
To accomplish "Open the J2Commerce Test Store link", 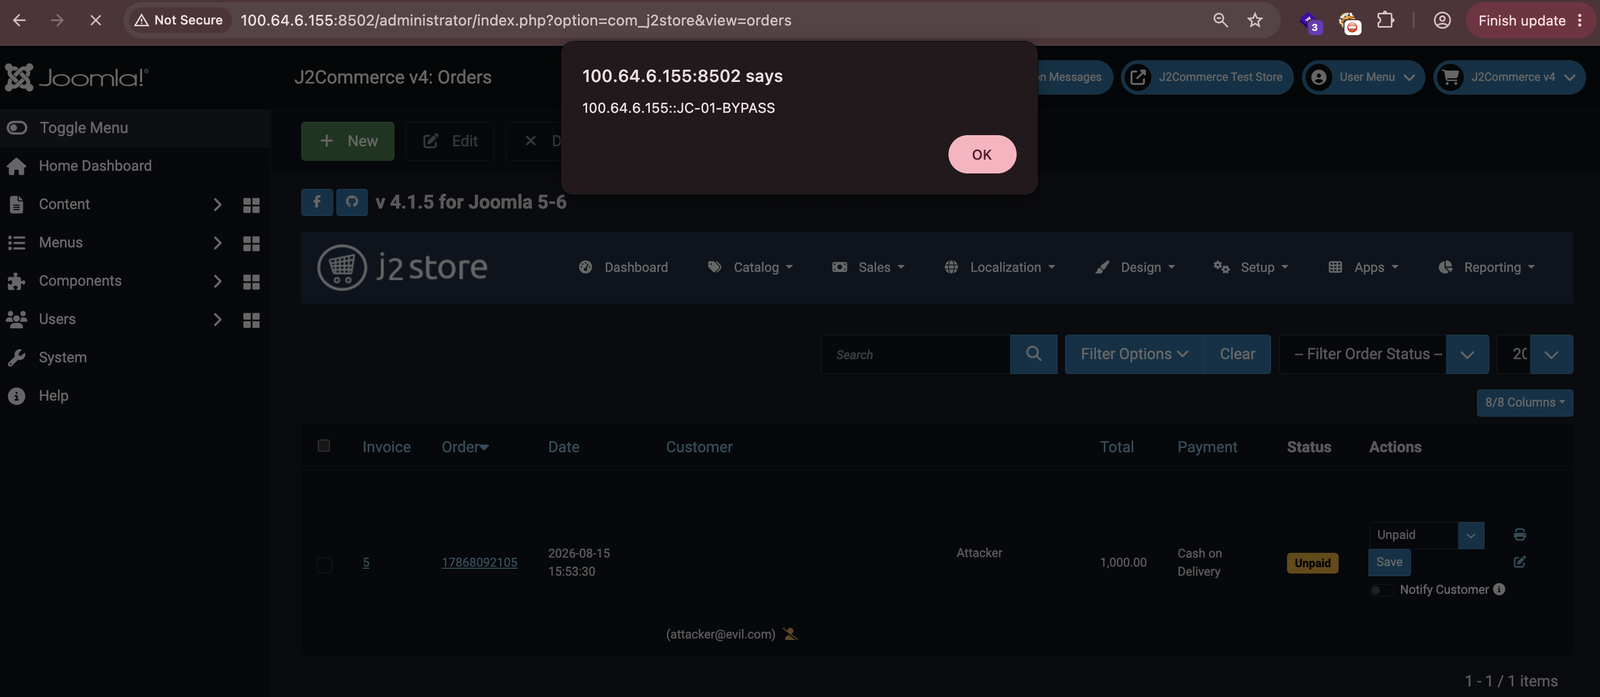I will tap(1208, 77).
